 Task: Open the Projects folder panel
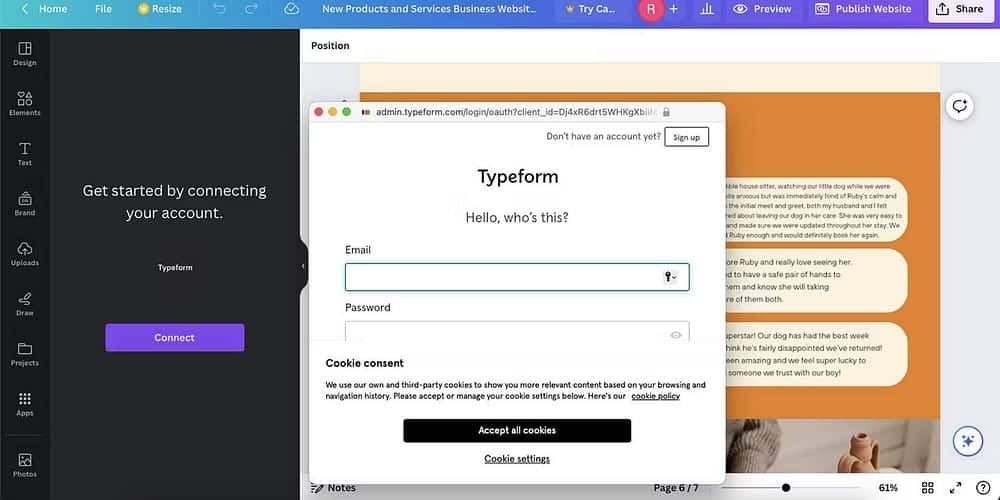pyautogui.click(x=24, y=353)
